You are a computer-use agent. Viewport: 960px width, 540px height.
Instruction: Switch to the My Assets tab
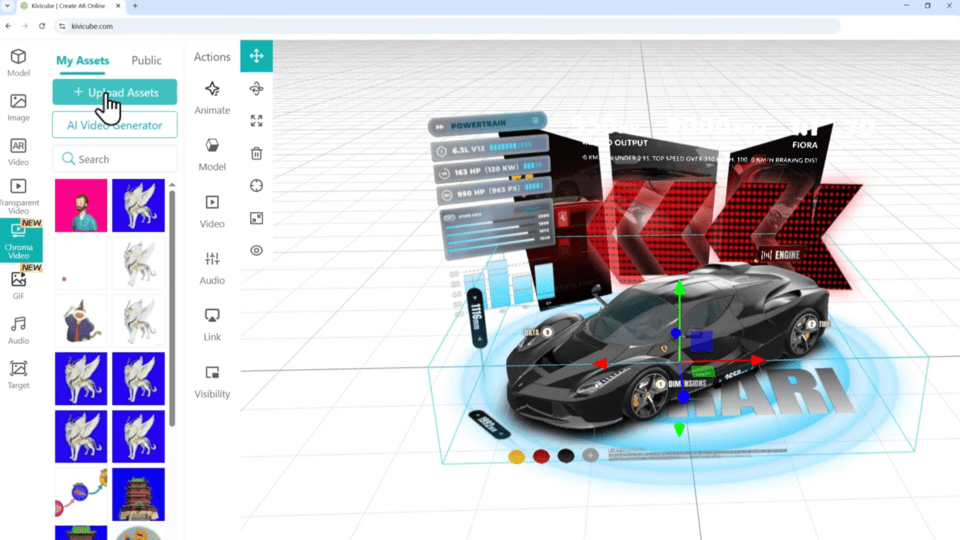tap(83, 60)
